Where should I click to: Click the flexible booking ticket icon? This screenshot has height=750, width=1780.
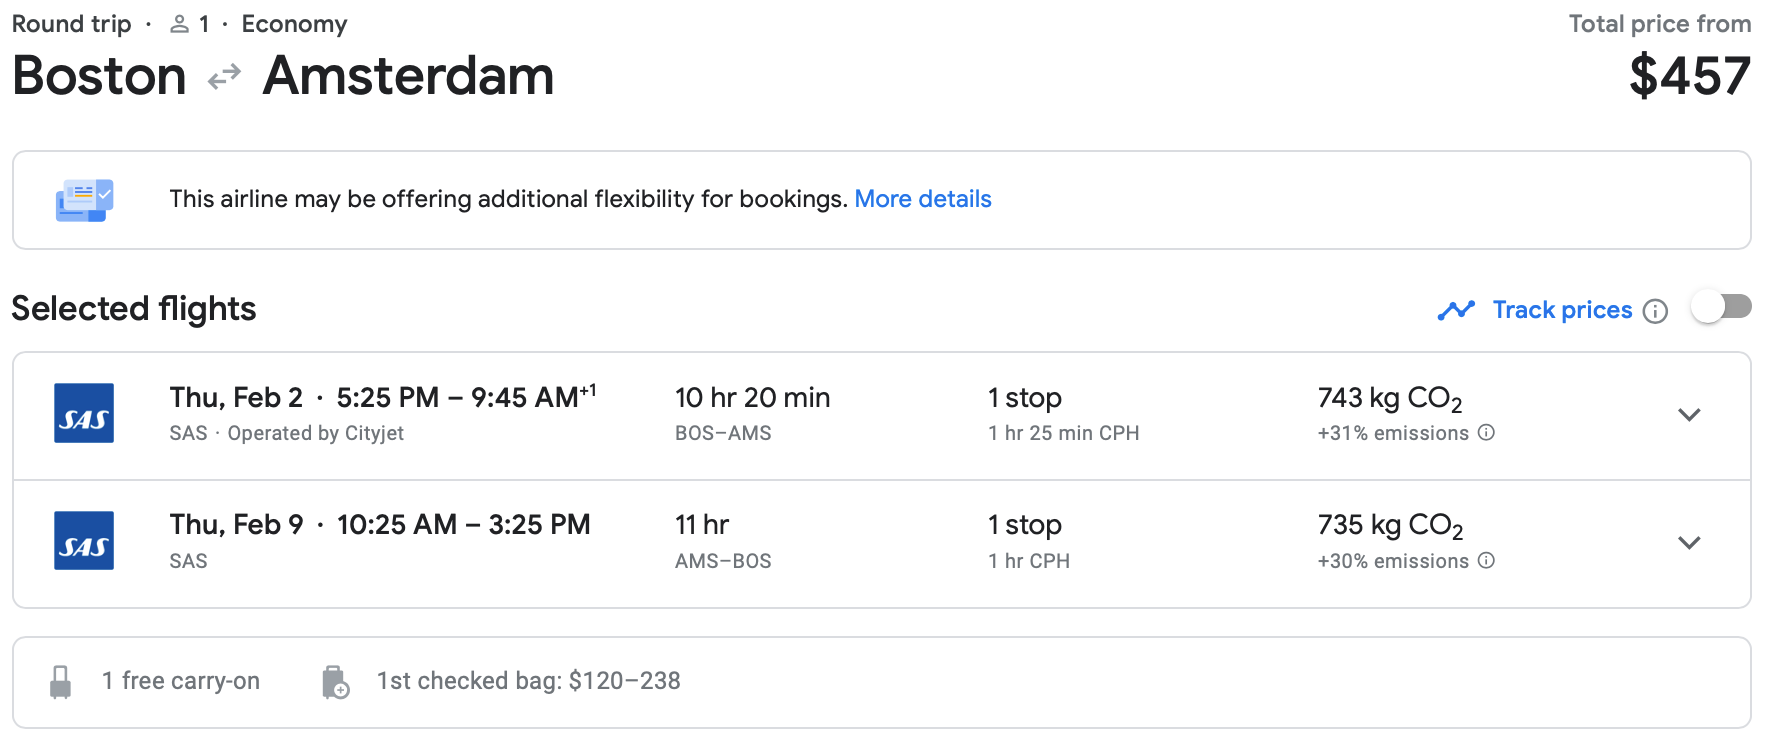[x=84, y=200]
